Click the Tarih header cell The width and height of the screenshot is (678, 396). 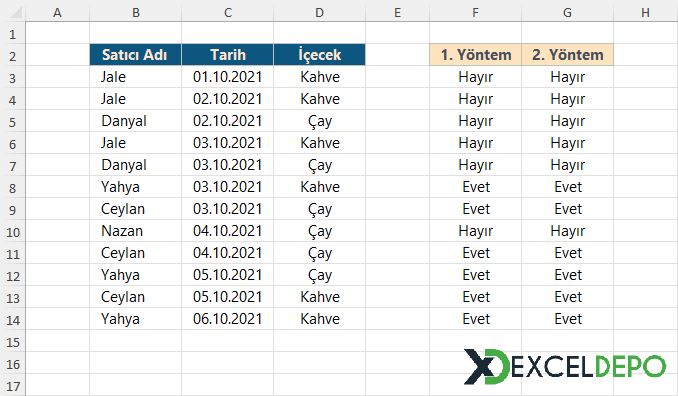point(228,55)
